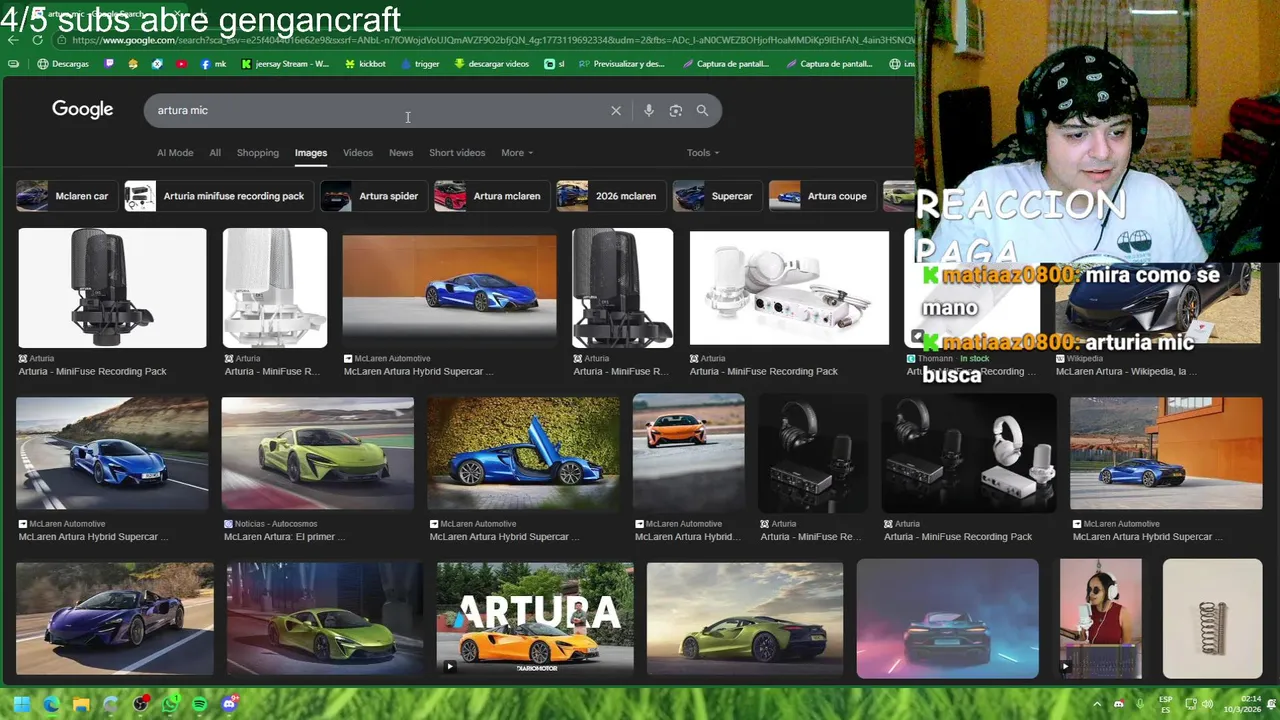This screenshot has width=1280, height=720.
Task: Expand the More search categories dropdown
Action: tap(517, 153)
